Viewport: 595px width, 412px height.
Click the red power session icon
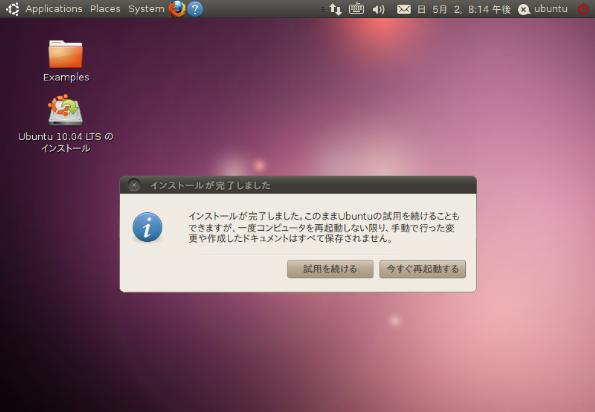pos(584,9)
